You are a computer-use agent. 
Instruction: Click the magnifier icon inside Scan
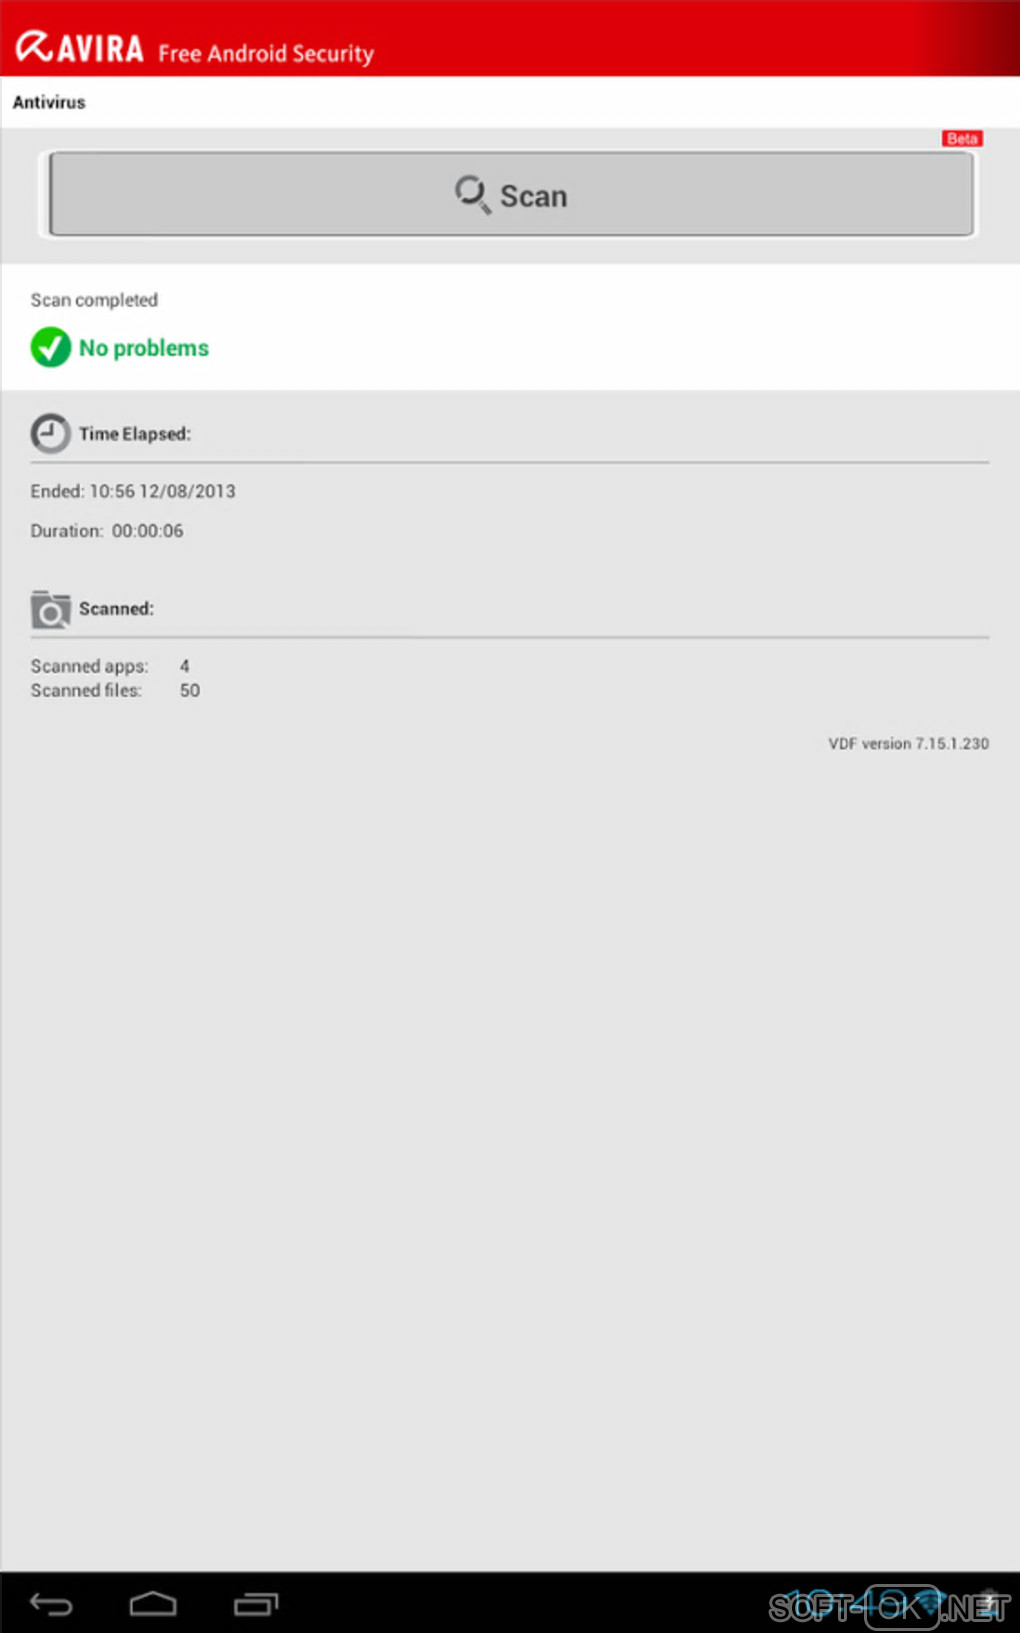pos(472,194)
